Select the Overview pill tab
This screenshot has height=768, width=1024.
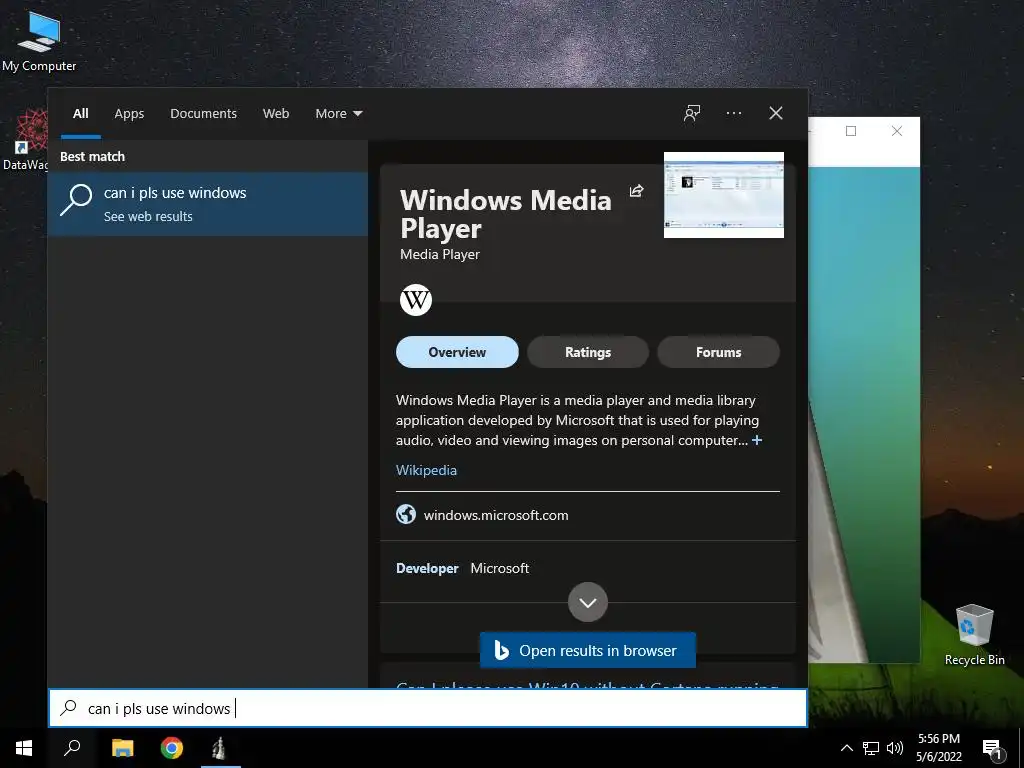[457, 352]
